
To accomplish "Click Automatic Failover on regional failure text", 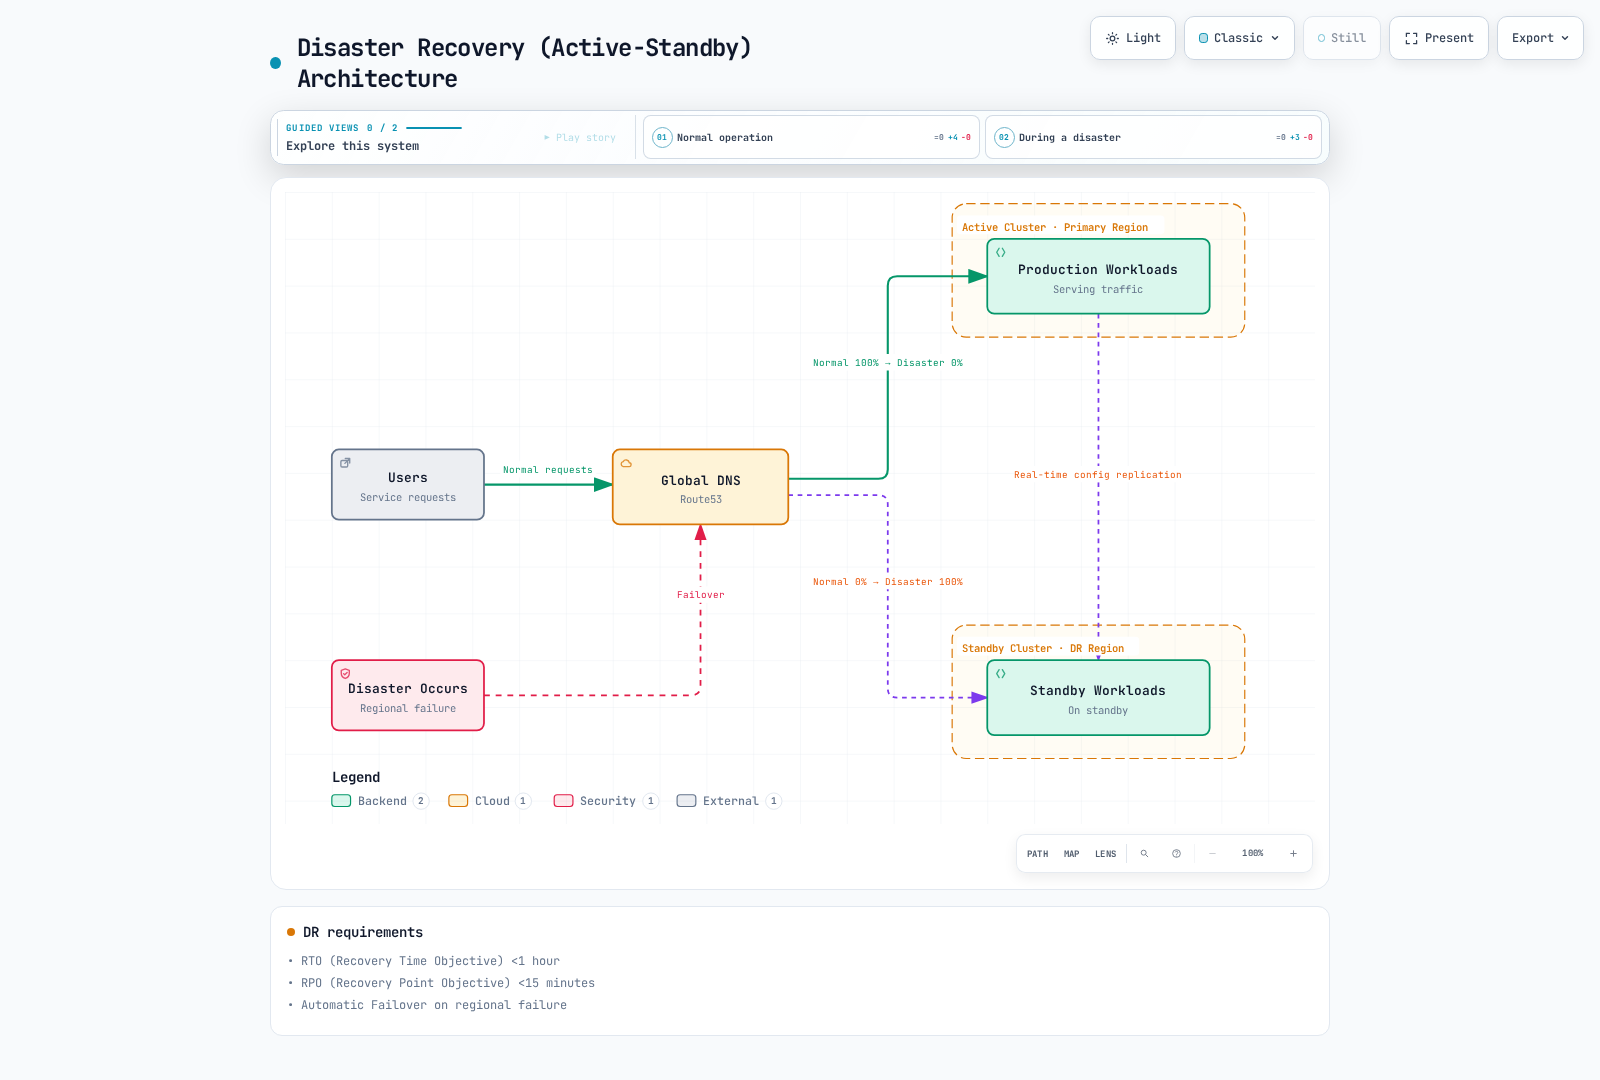I will tap(434, 1005).
